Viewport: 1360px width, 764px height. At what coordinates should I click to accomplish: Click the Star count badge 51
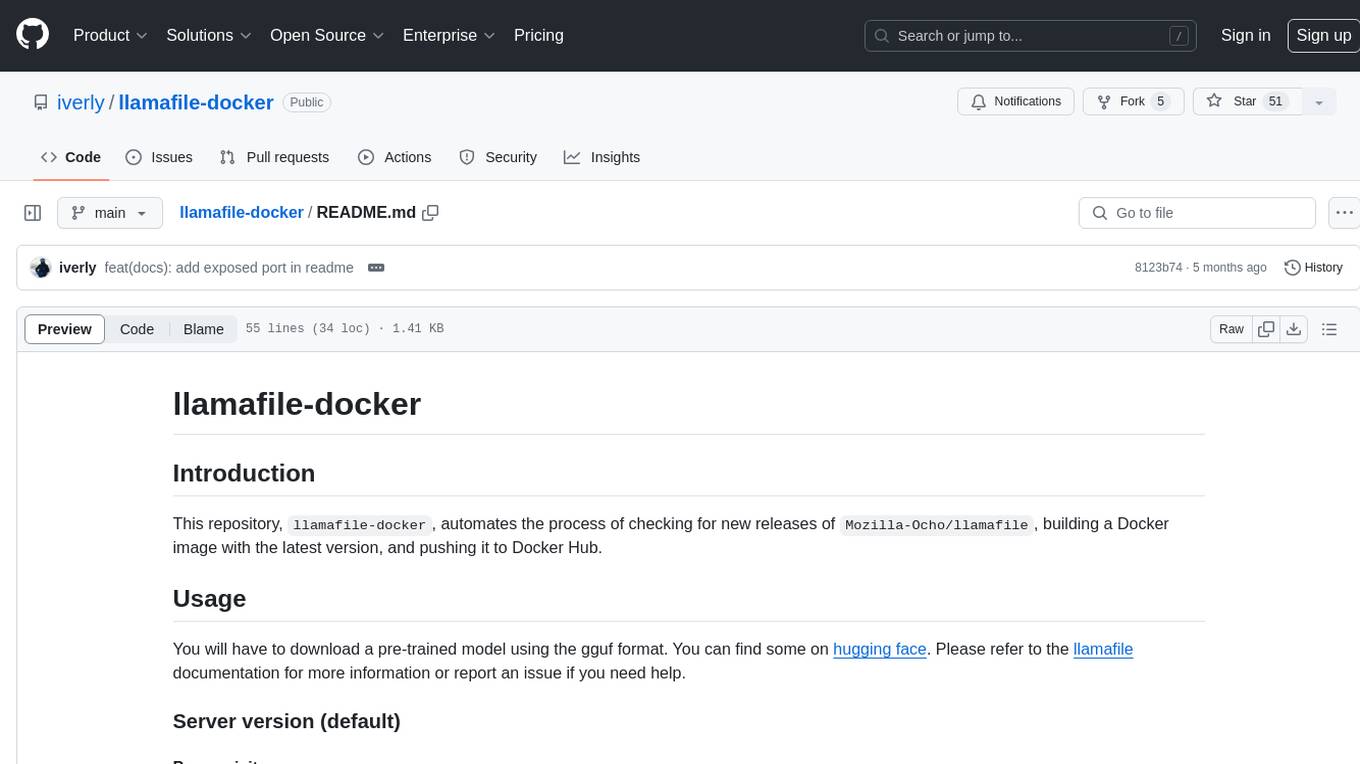coord(1275,102)
